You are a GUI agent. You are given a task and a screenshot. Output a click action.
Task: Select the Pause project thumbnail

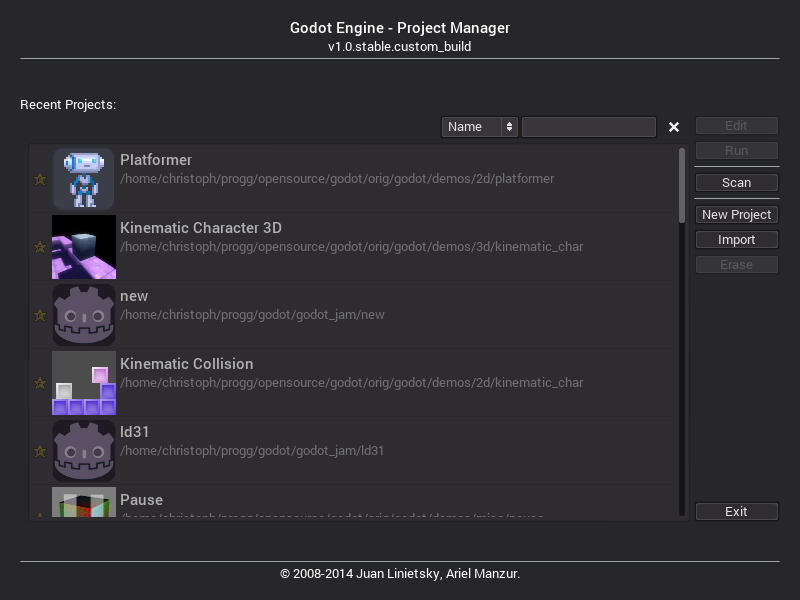[84, 502]
